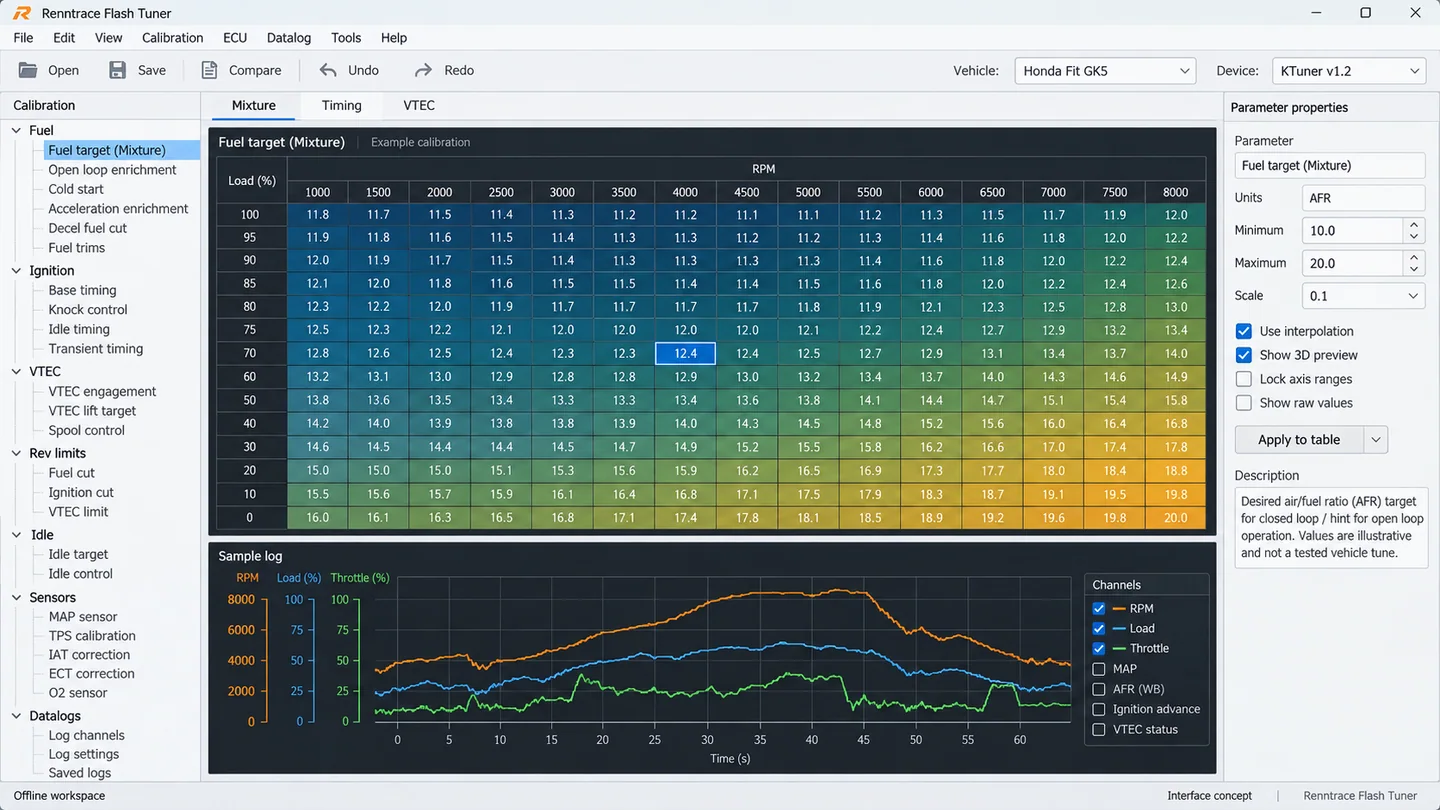Select the highlighted 12.4 cell at 4000 RPM

point(685,353)
